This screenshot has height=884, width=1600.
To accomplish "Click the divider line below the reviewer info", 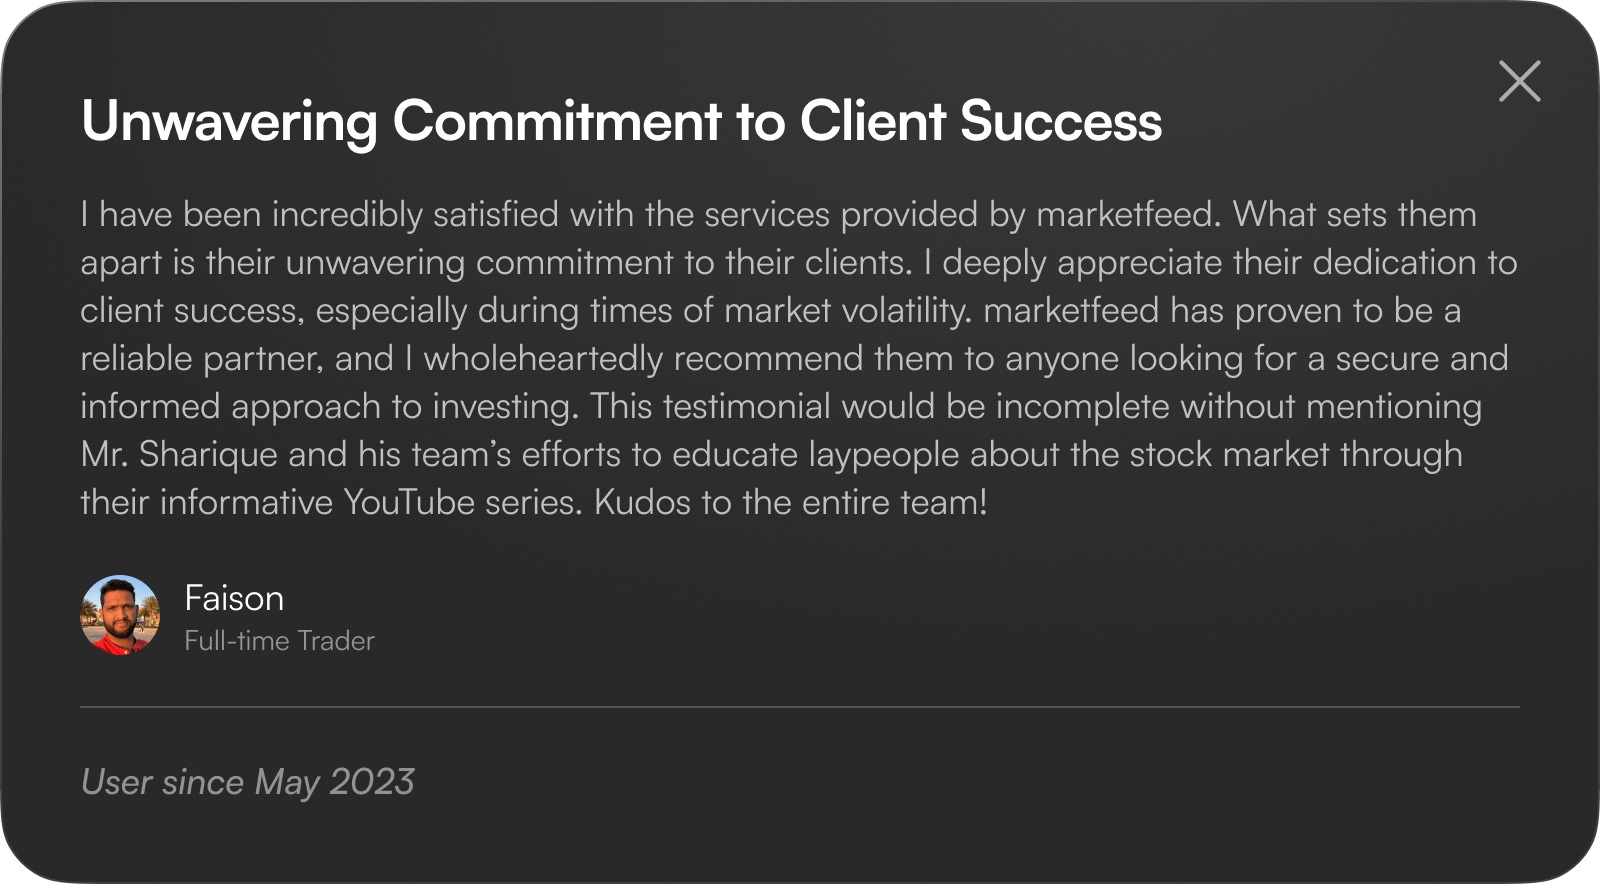I will 800,707.
